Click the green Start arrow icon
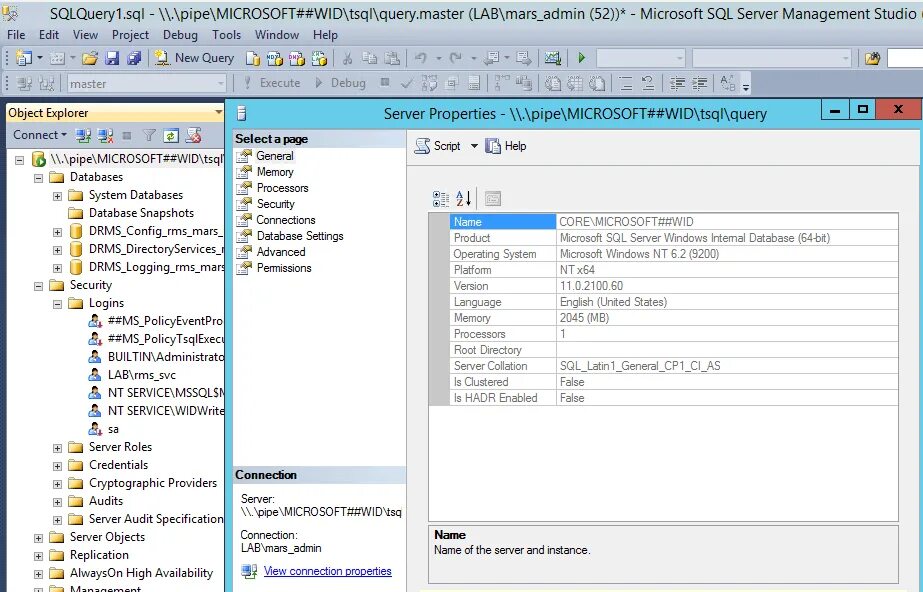Screen dimensions: 923x592 tap(582, 58)
